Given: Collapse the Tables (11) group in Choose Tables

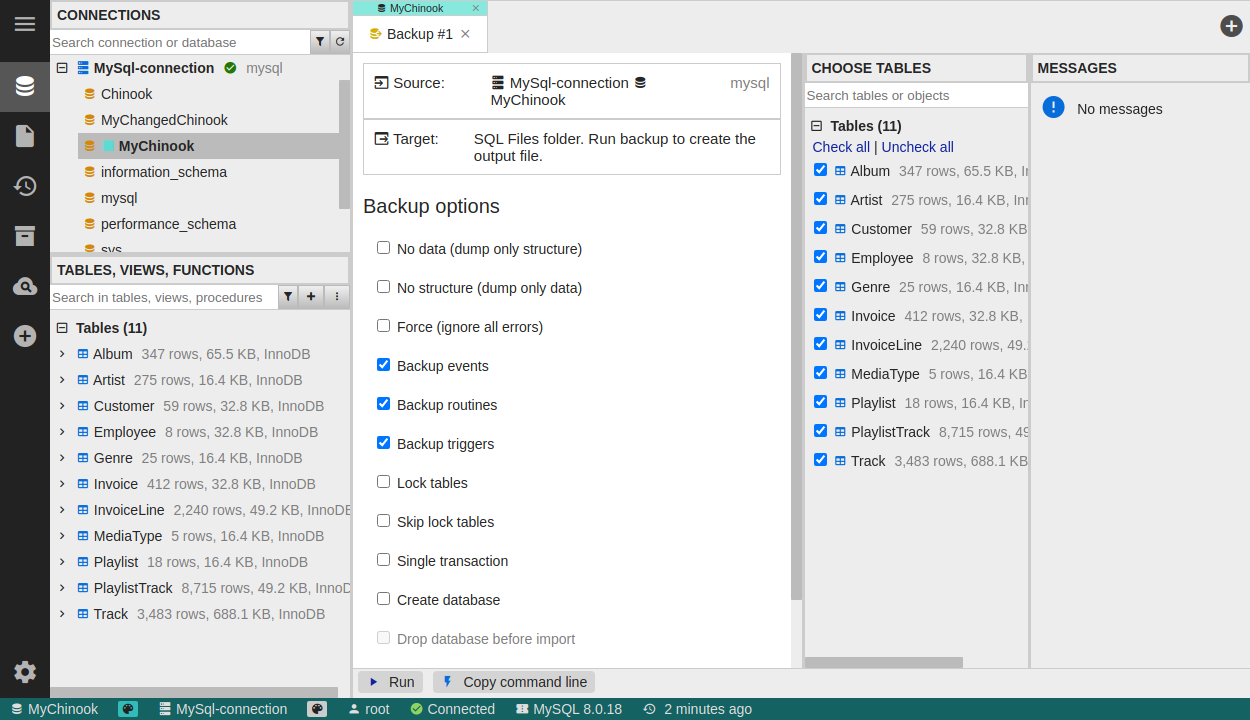Looking at the screenshot, I should pos(816,126).
